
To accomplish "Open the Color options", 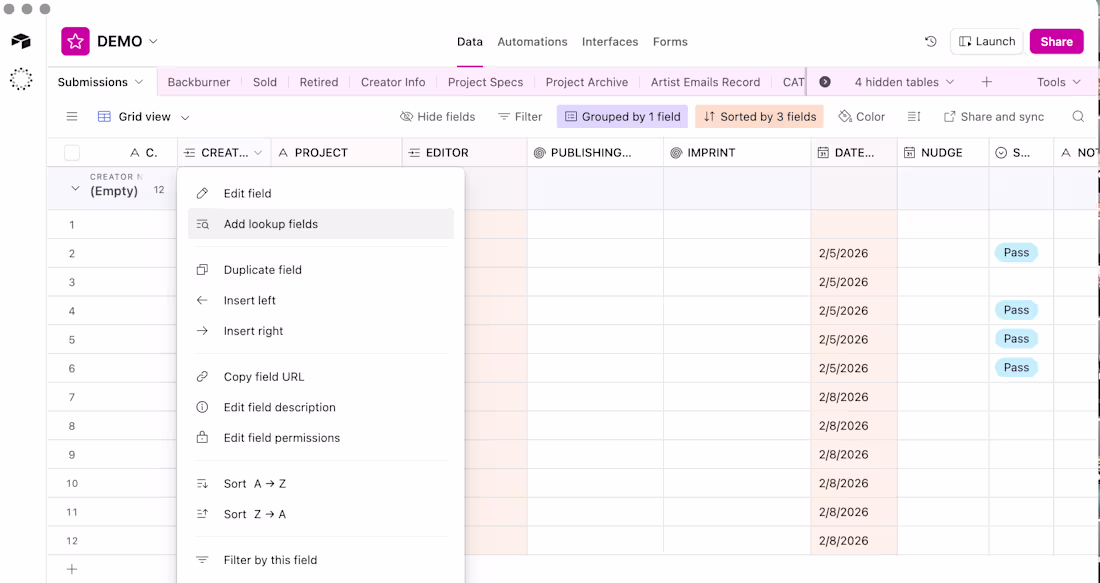I will coord(861,117).
